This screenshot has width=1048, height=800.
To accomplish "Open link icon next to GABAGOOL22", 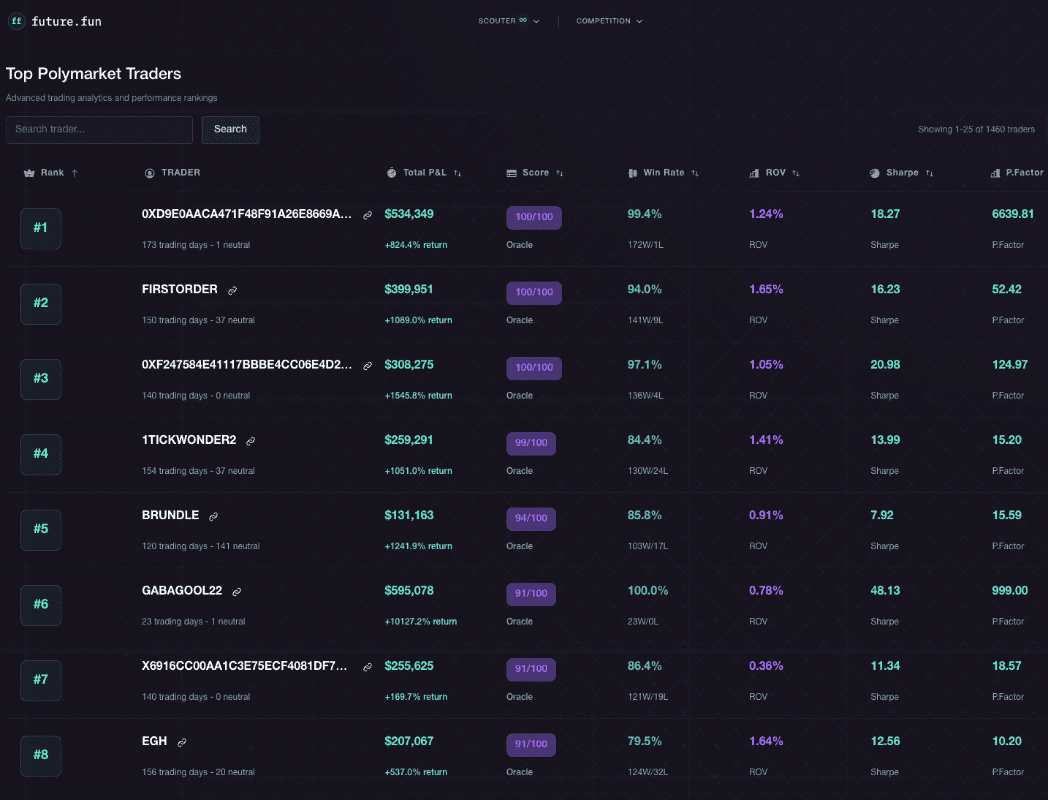I will point(237,591).
